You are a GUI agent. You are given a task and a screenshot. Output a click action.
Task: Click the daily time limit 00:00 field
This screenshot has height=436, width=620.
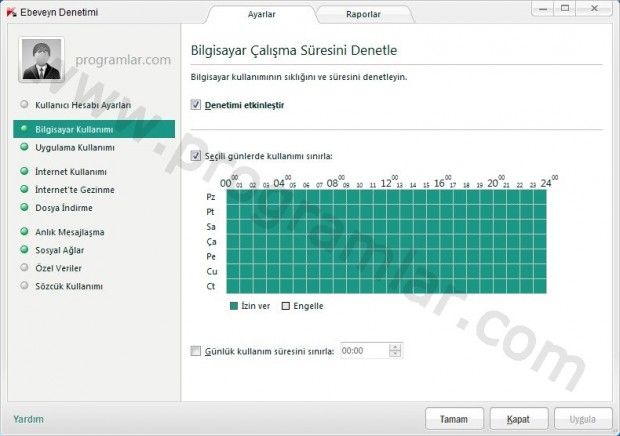tap(364, 351)
